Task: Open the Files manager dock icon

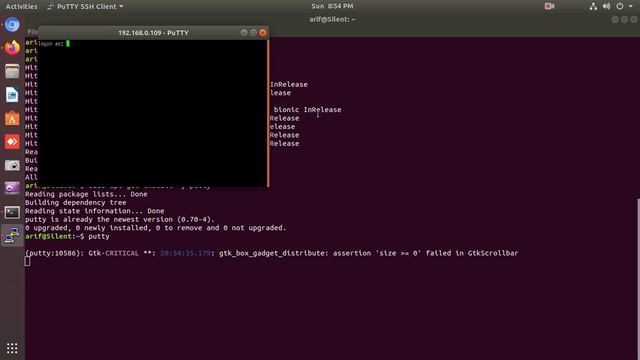Action: tap(12, 71)
